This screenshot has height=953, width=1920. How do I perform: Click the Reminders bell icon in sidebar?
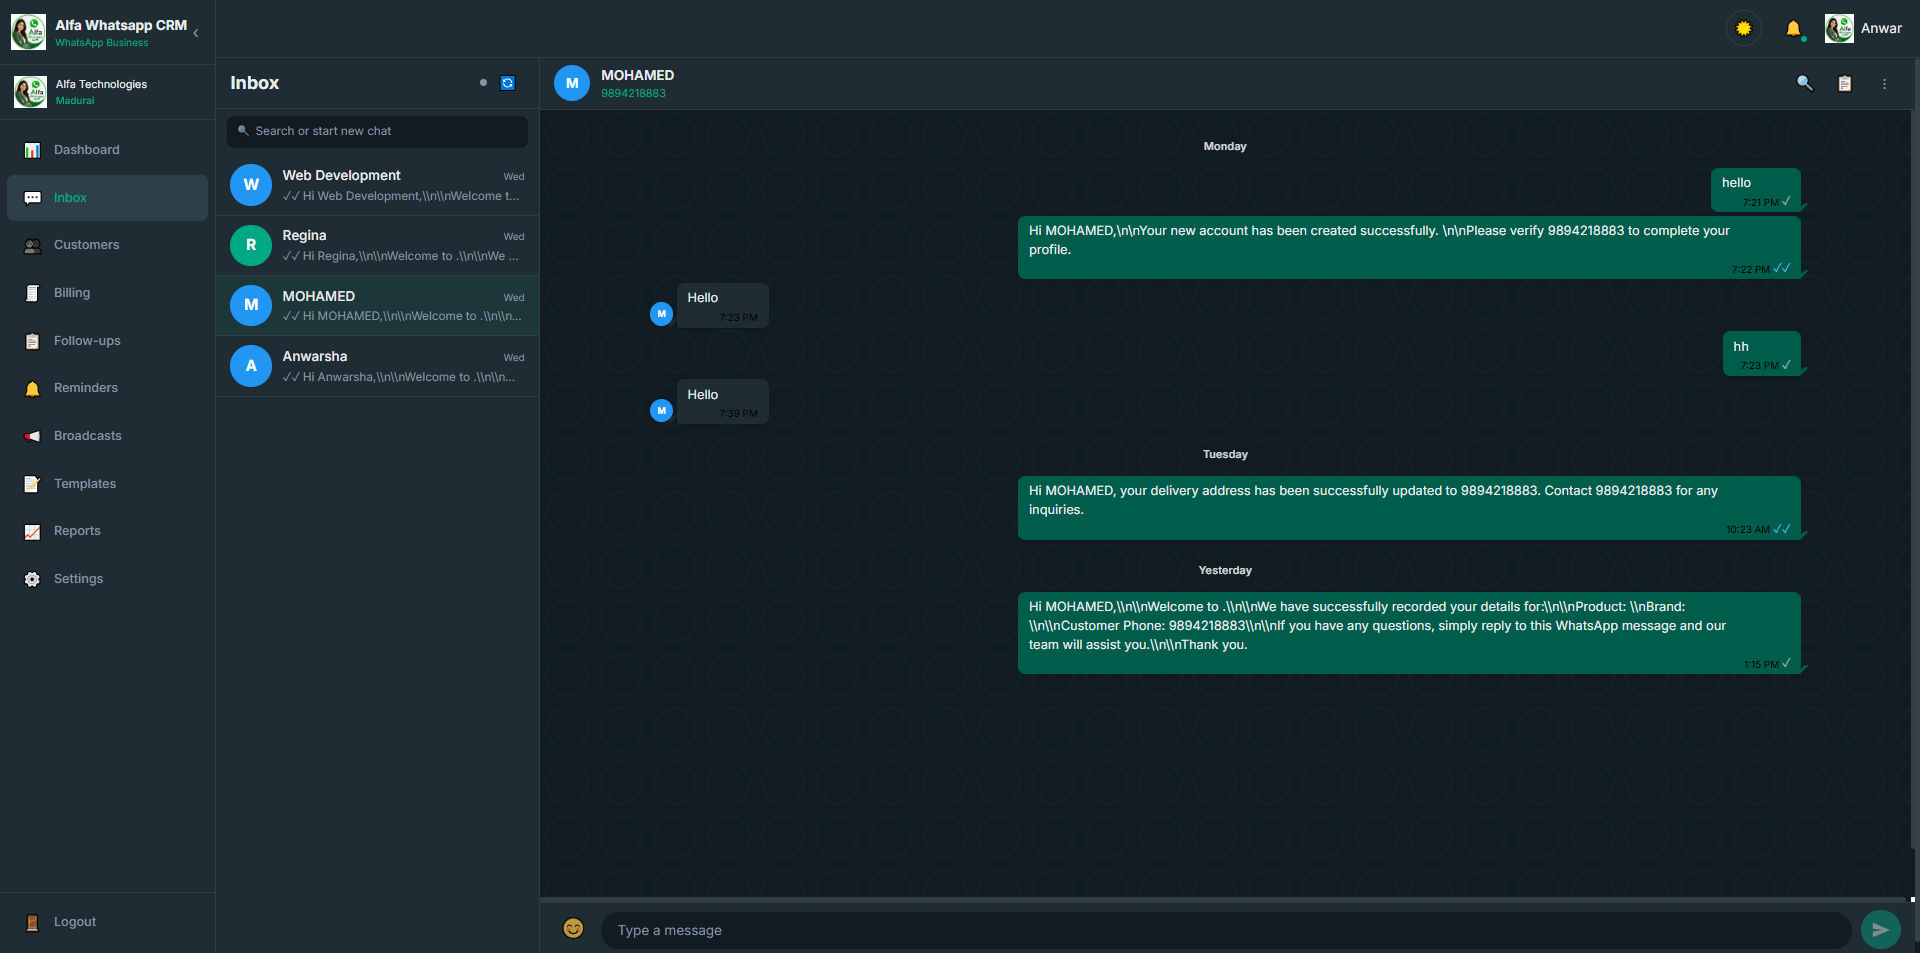pos(32,389)
